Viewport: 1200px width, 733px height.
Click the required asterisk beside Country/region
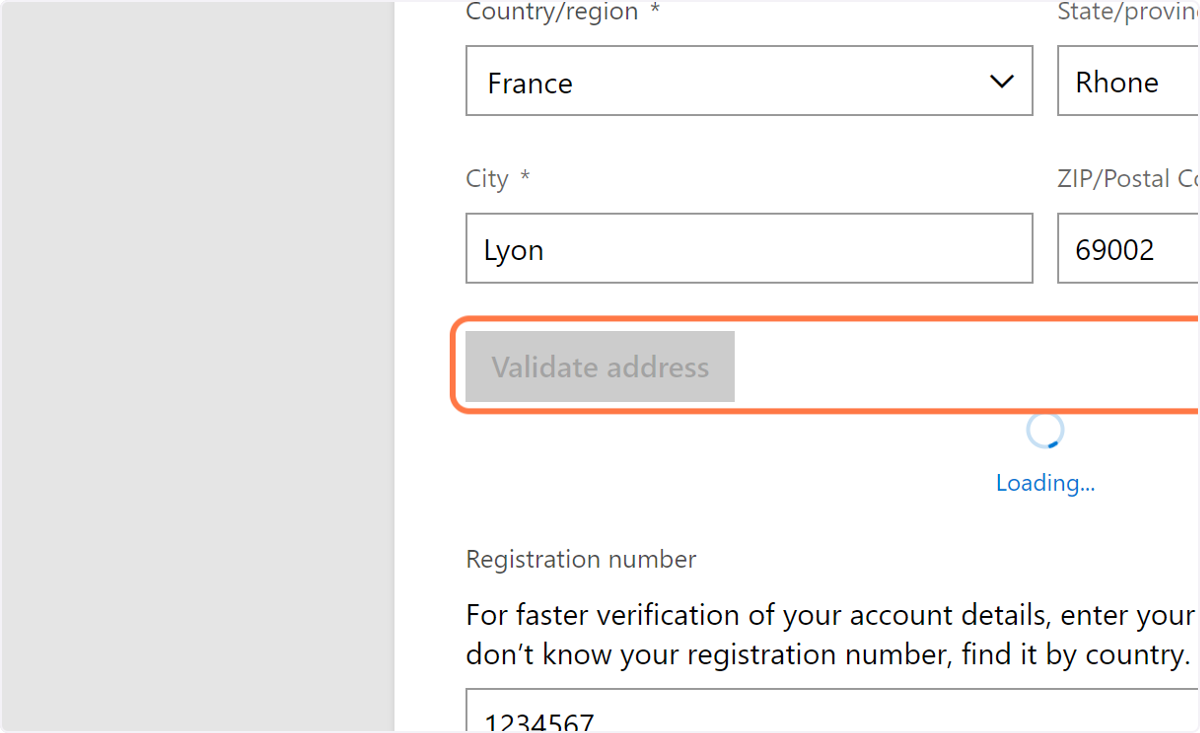point(654,10)
